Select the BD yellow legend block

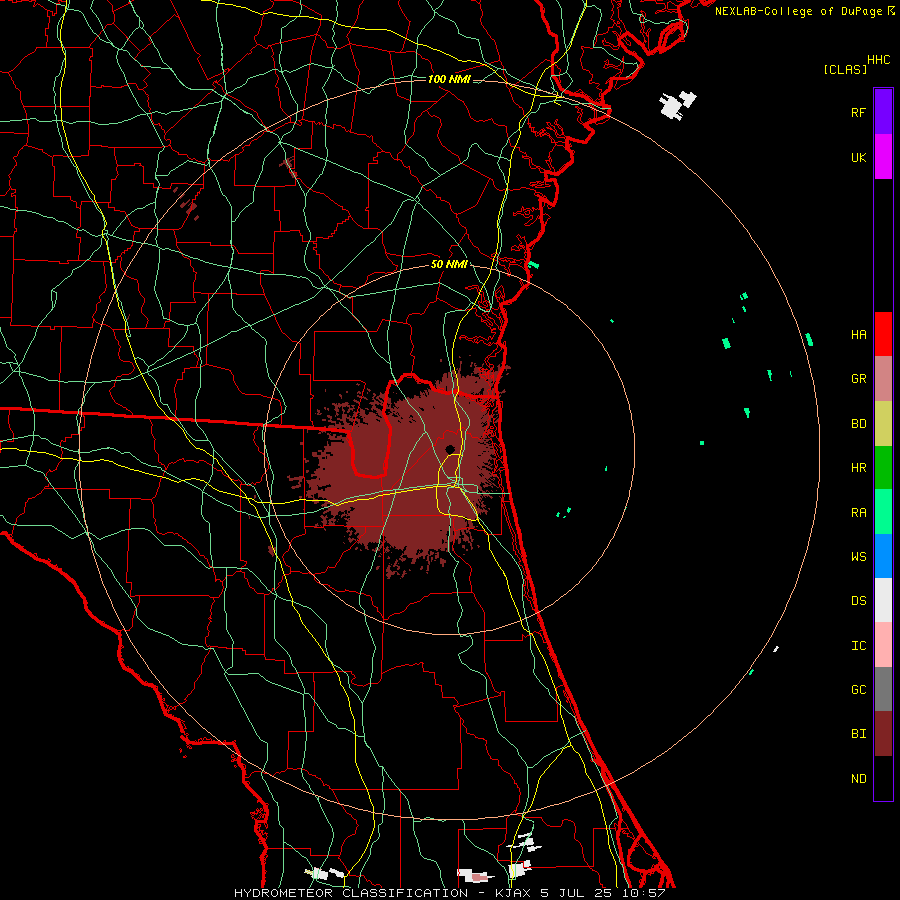(883, 423)
